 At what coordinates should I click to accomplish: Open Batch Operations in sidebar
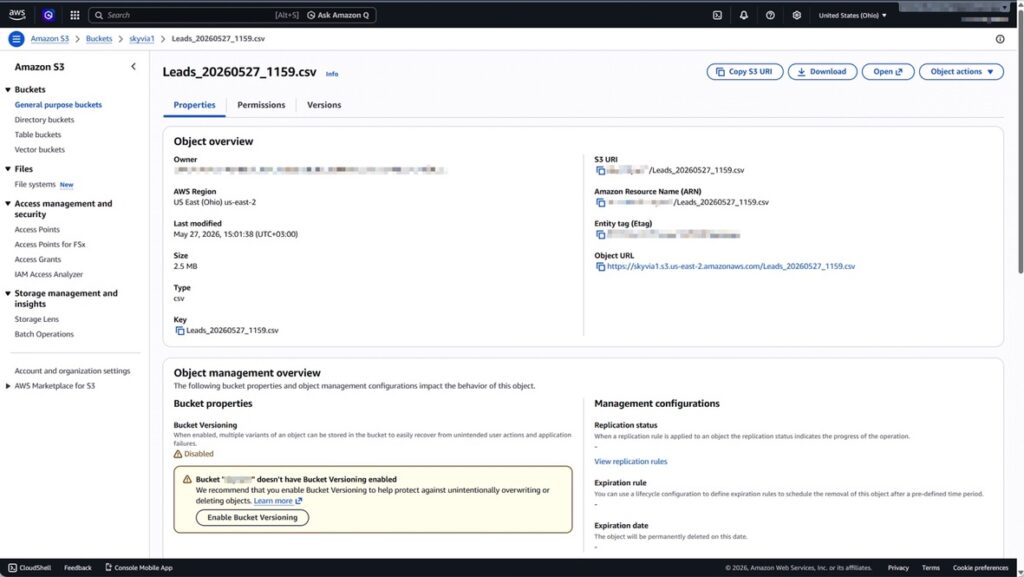tap(44, 334)
